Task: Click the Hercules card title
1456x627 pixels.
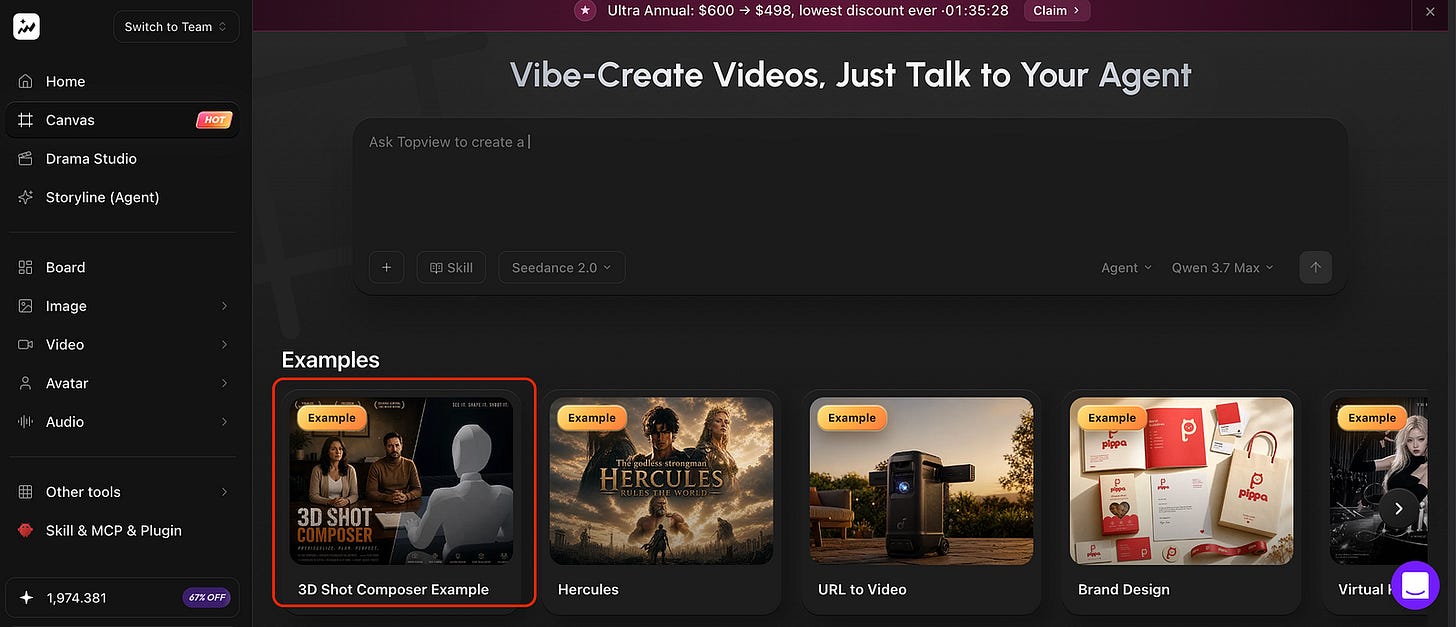Action: 588,589
